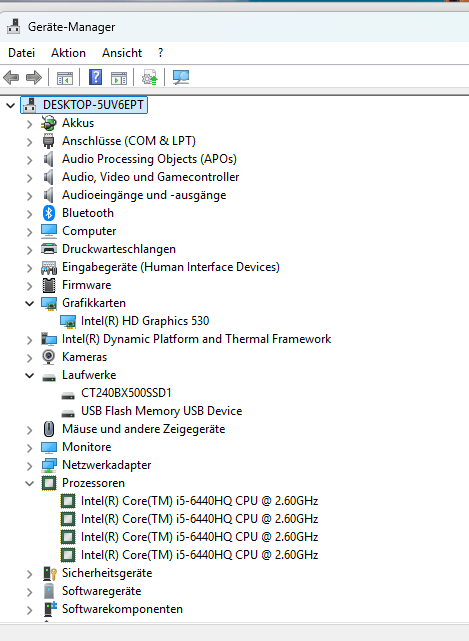Click the Bluetooth logo icon
The height and width of the screenshot is (641, 469).
pyautogui.click(x=49, y=213)
